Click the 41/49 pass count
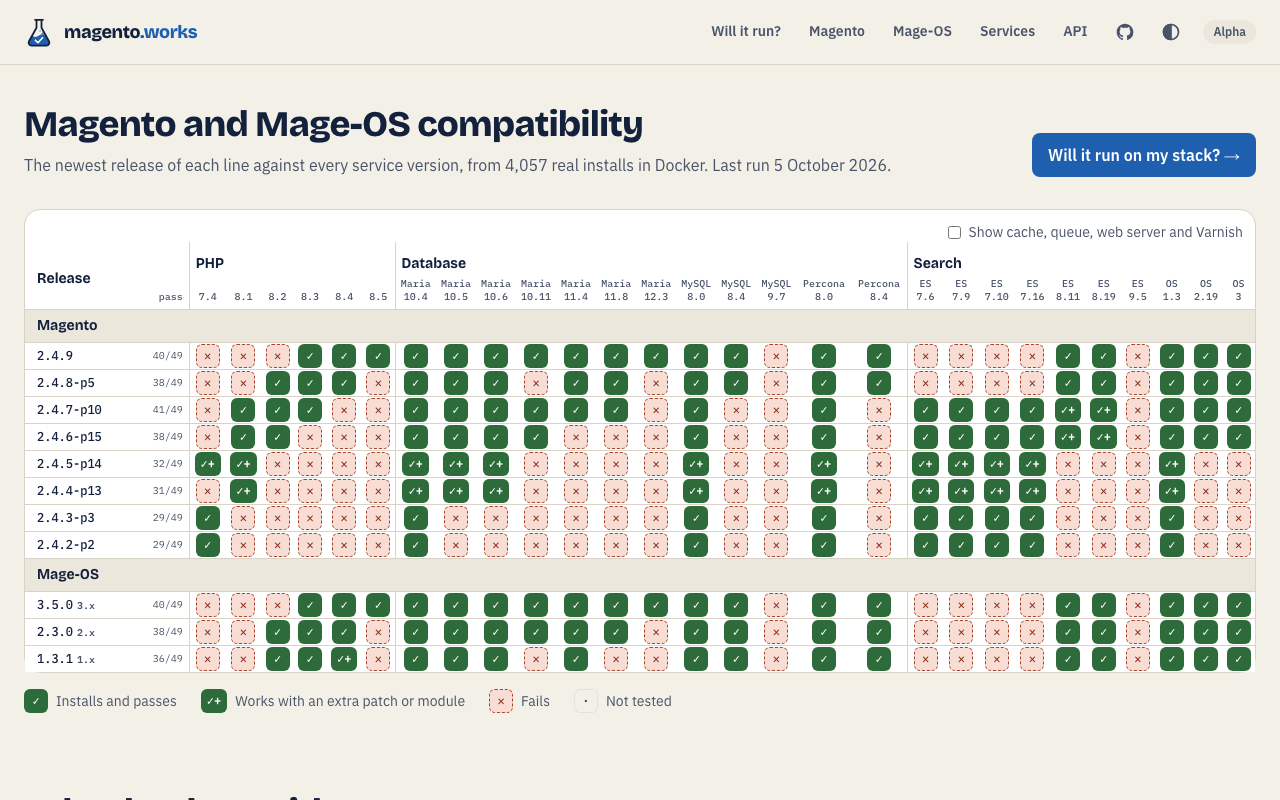 click(168, 410)
